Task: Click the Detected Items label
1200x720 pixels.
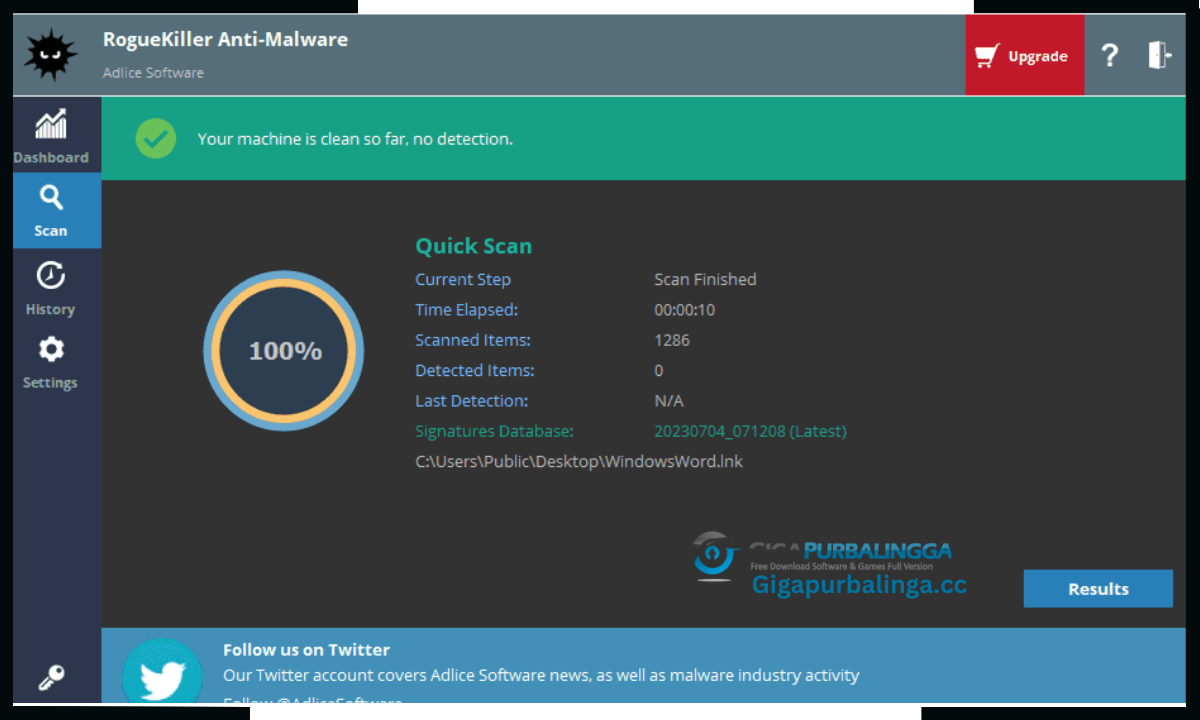Action: click(475, 370)
